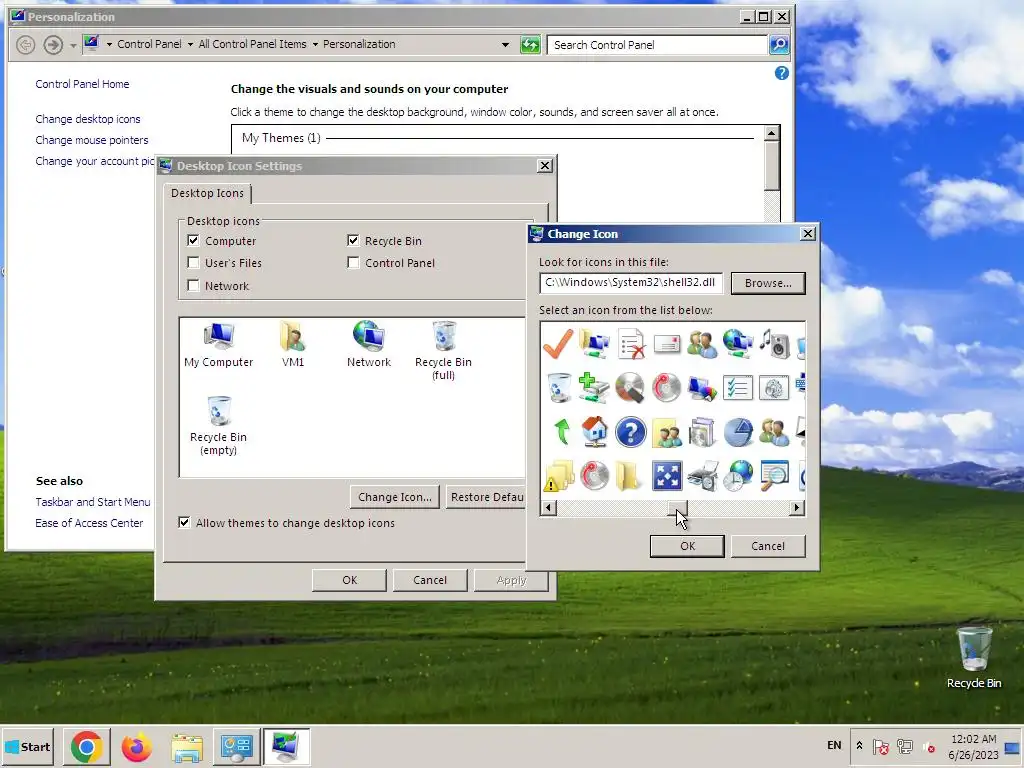Image resolution: width=1024 pixels, height=768 pixels.
Task: Switch to the Desktop Icons tab
Action: point(207,193)
